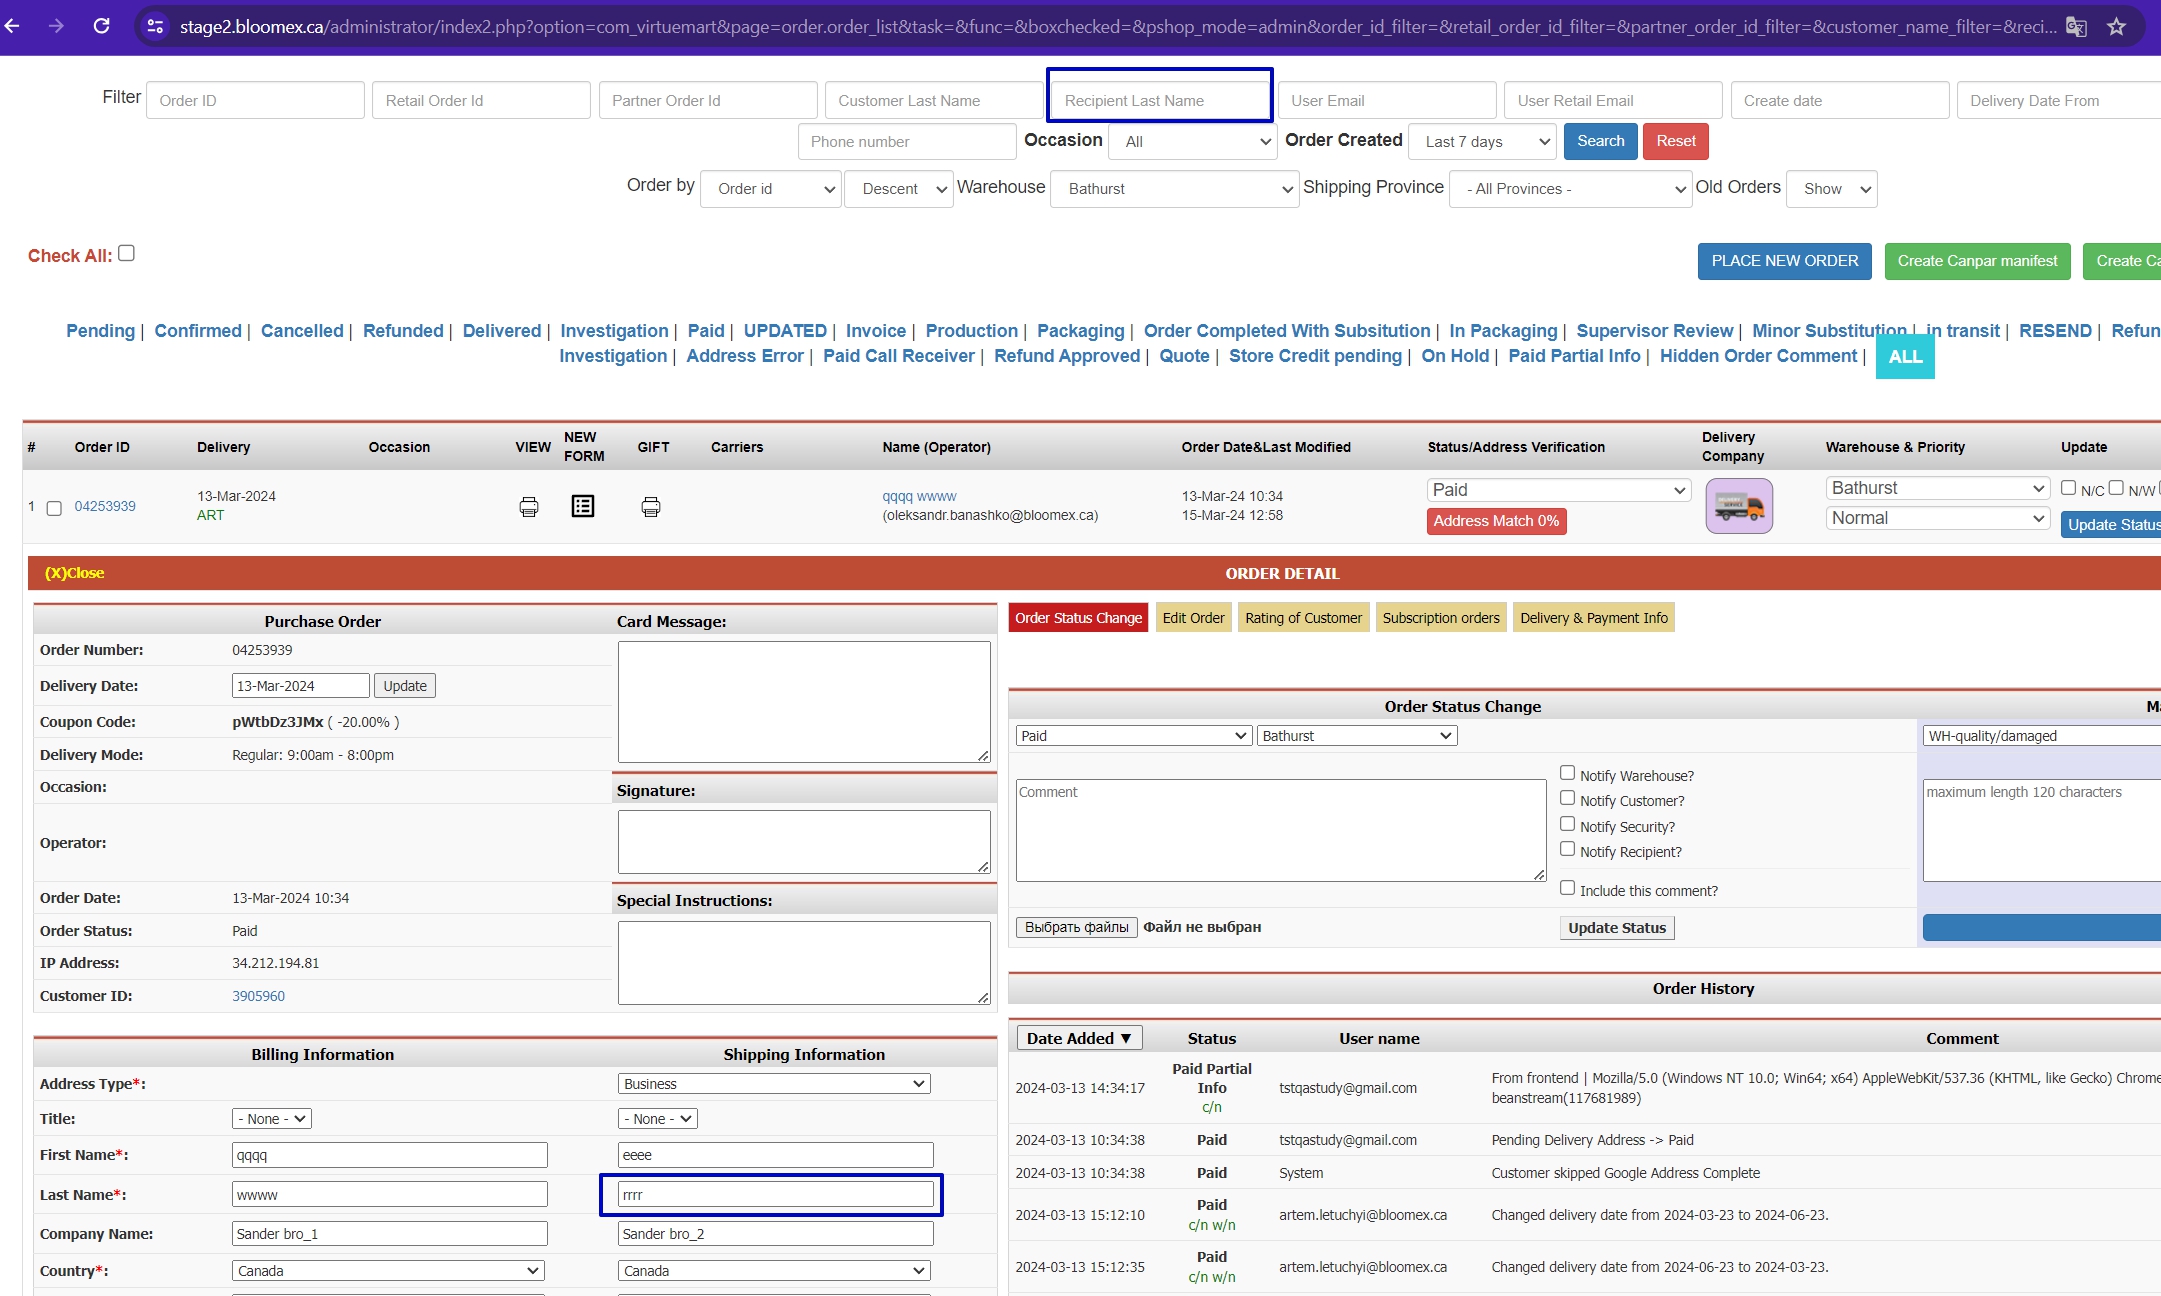Click the delivery company truck icon
Viewport: 2161px width, 1296px height.
coord(1739,506)
